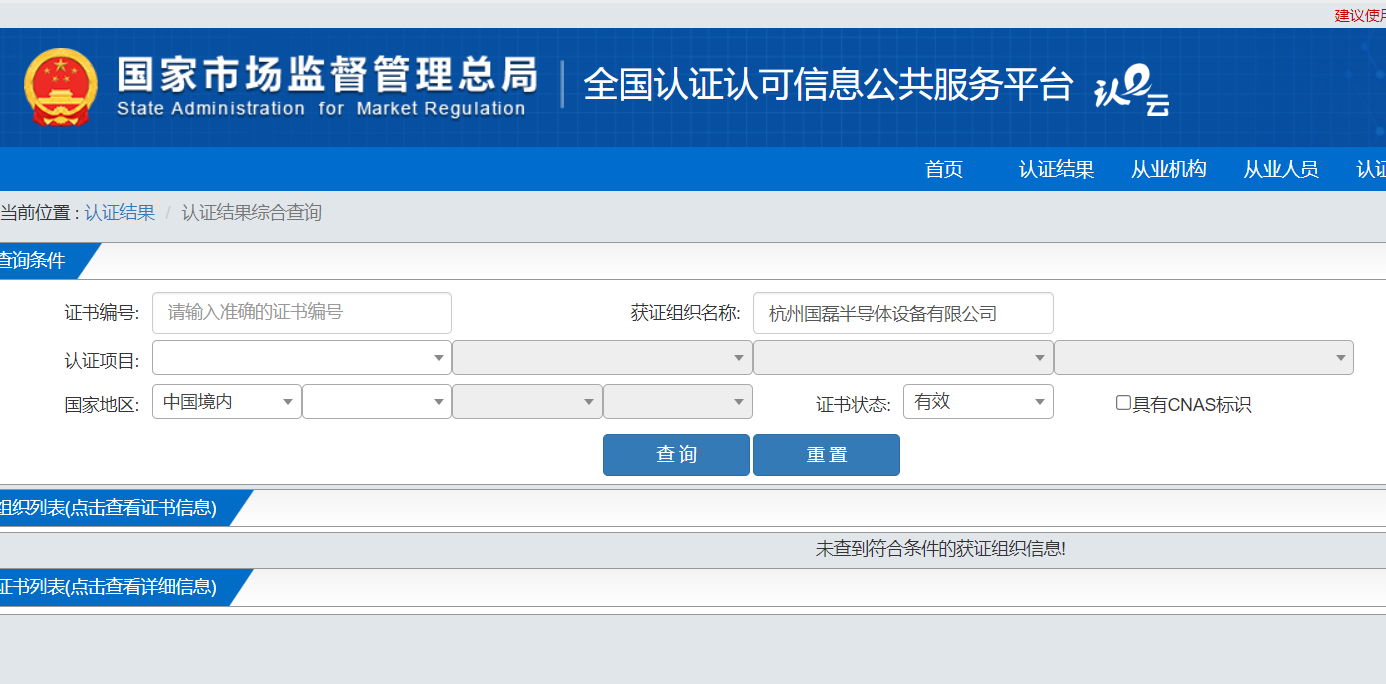The height and width of the screenshot is (684, 1386).
Task: Click the 全国认证认可信息公共服务平台 heading
Action: pos(828,85)
